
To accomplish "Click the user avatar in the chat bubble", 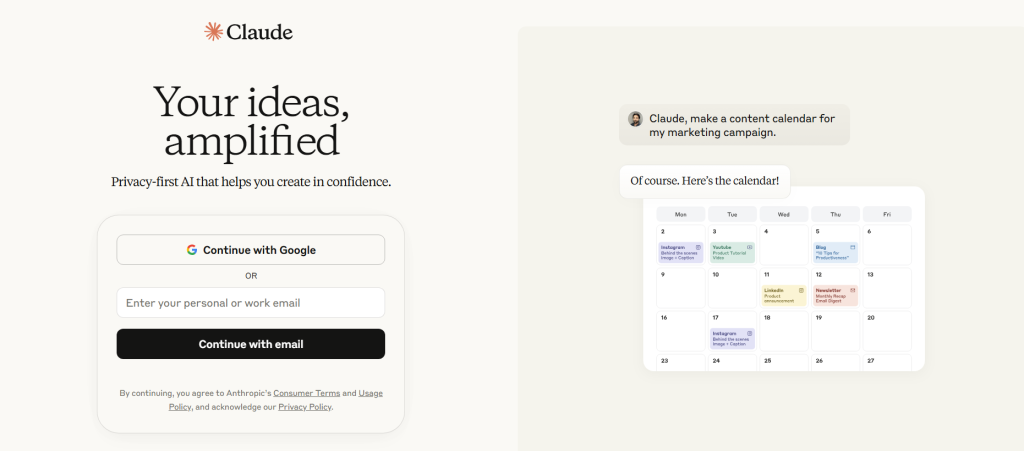I will click(635, 119).
